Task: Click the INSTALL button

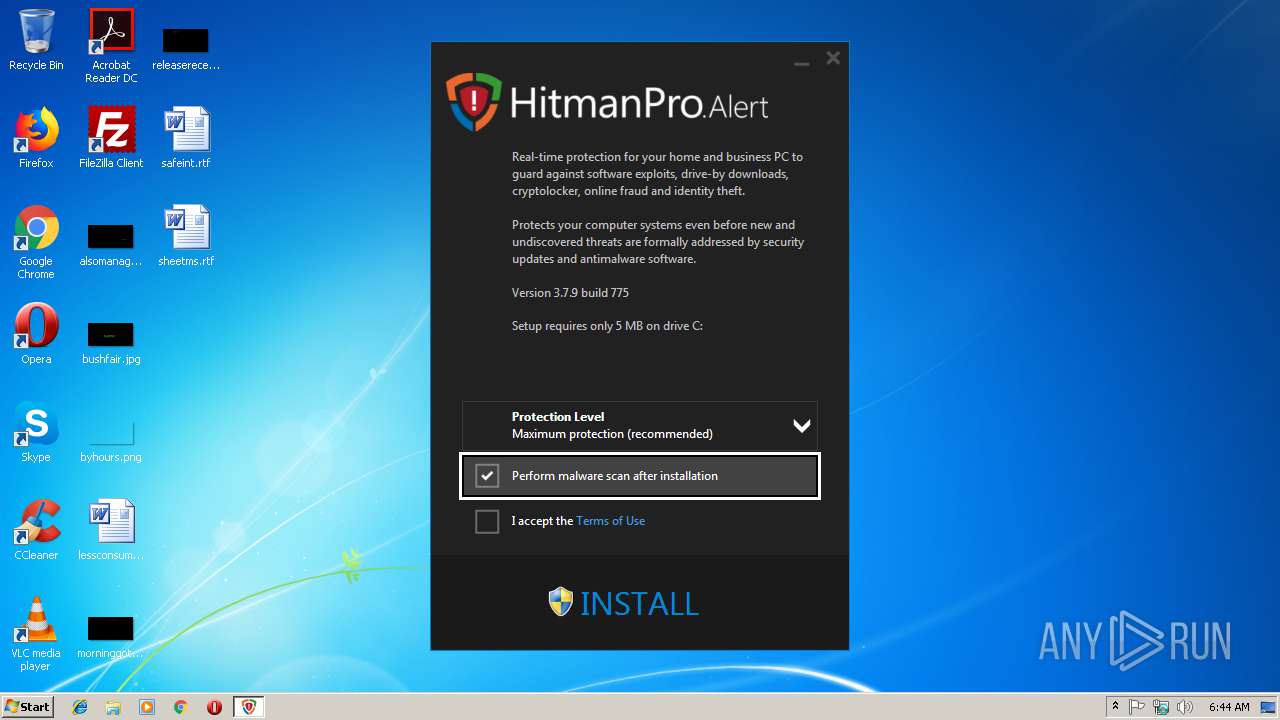Action: [x=624, y=603]
